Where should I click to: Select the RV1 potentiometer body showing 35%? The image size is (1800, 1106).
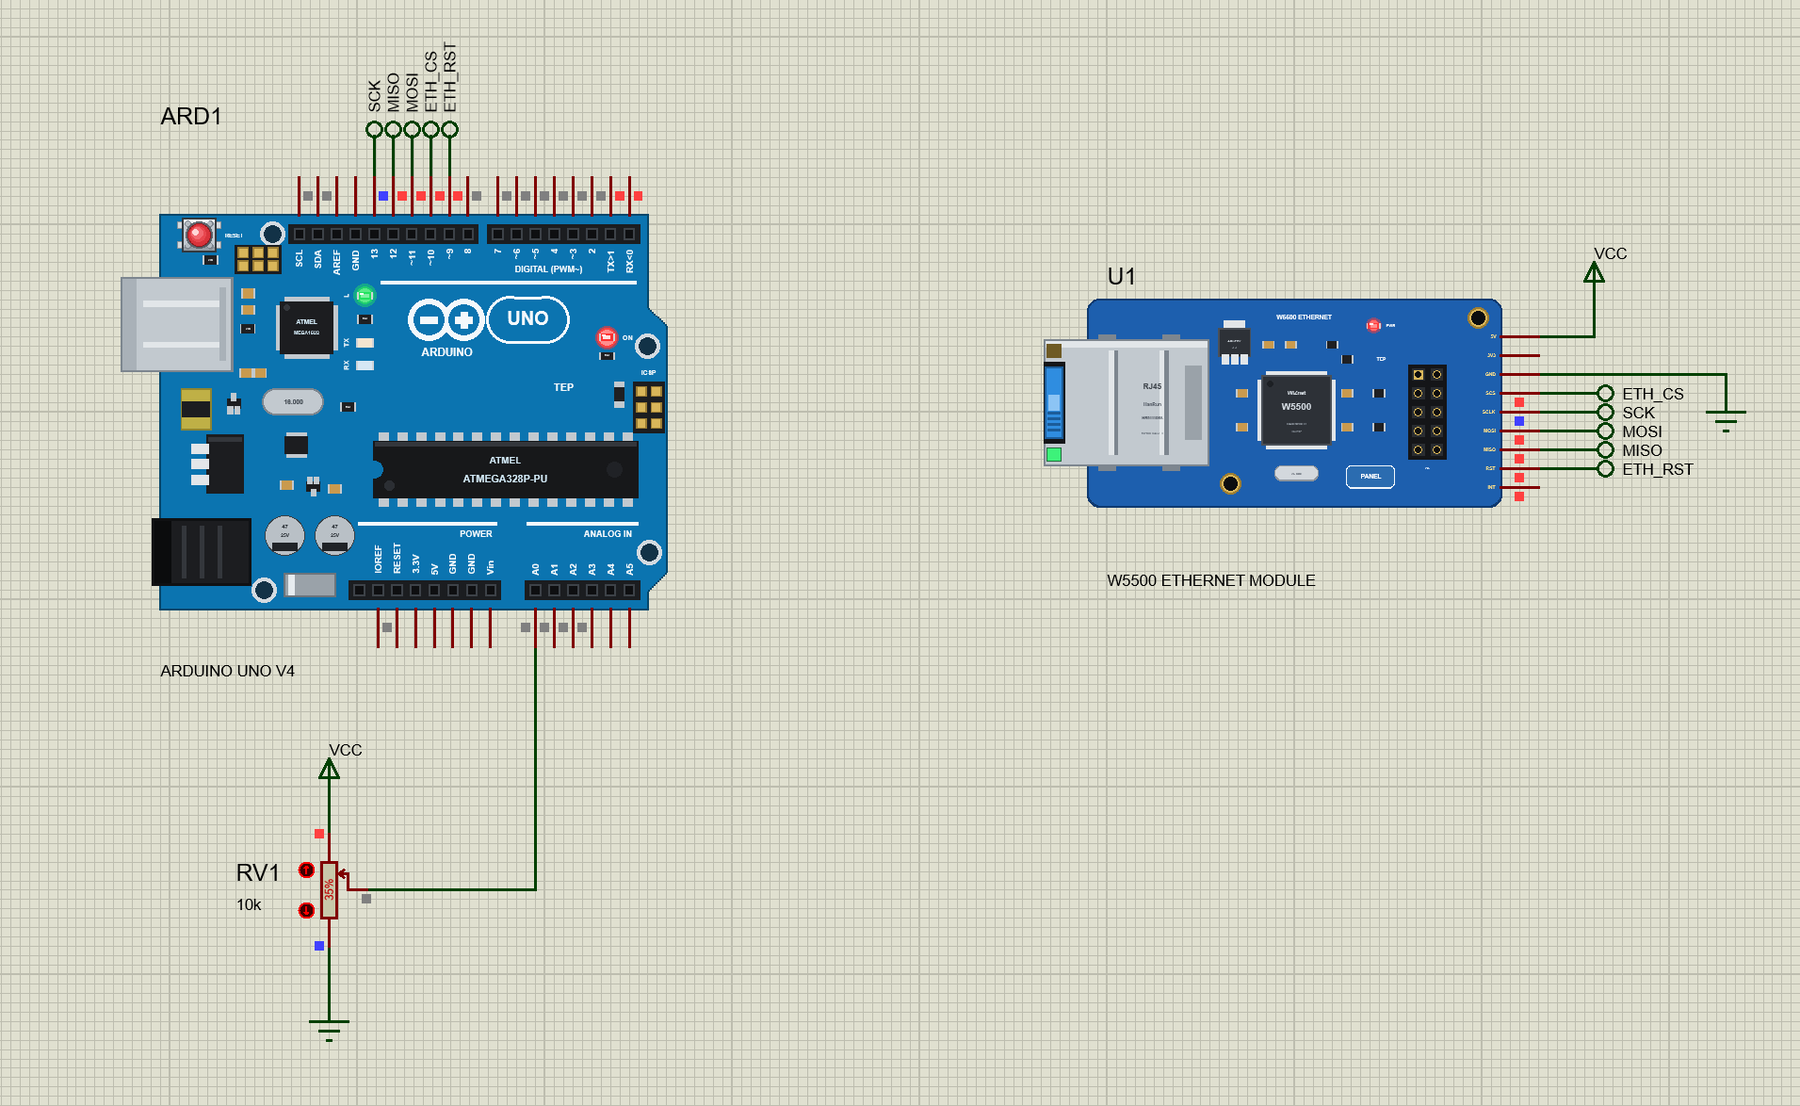pyautogui.click(x=329, y=890)
